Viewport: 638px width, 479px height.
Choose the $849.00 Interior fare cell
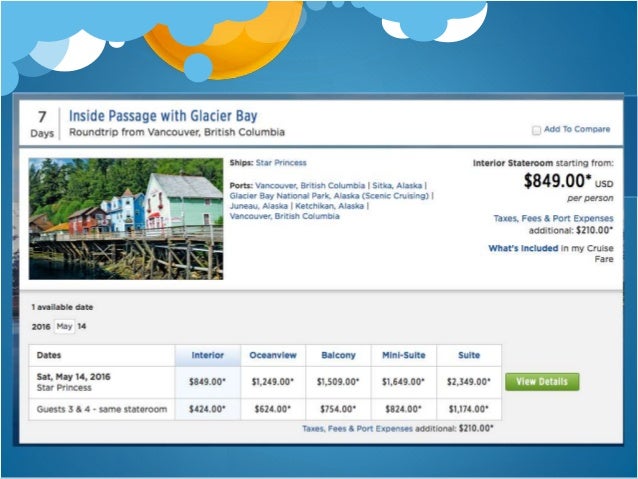pyautogui.click(x=209, y=381)
